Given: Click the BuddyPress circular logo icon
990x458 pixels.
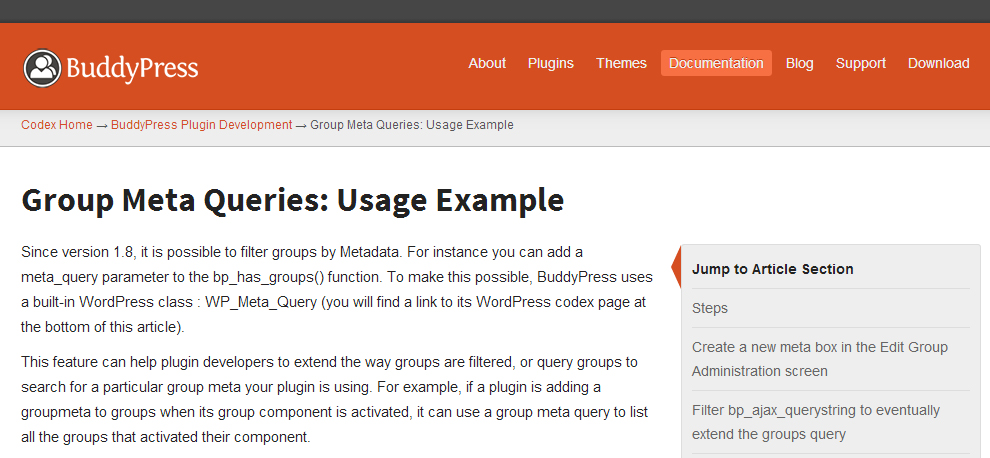Looking at the screenshot, I should (42, 67).
